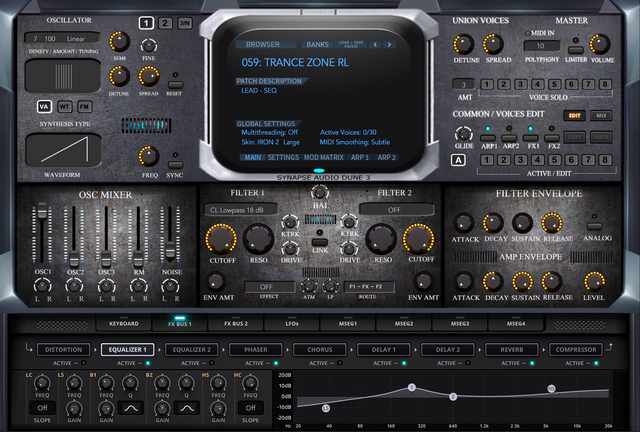Open Filter 2 type dropdown showing OFF

pyautogui.click(x=396, y=210)
